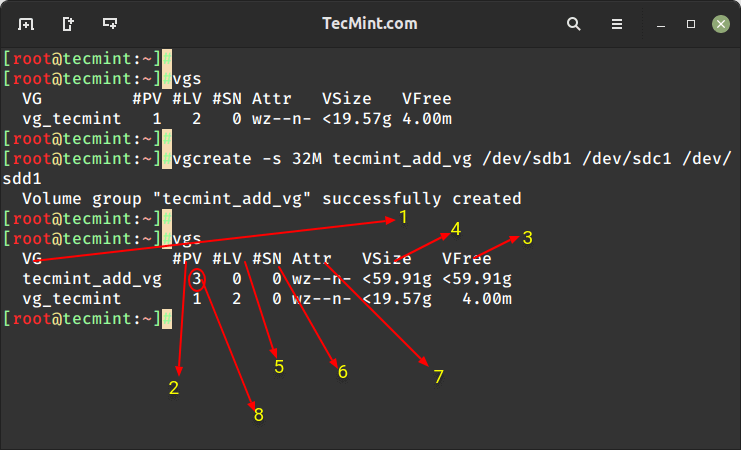Click the VFree header in the first table
Screen dimensions: 741x450
(426, 99)
